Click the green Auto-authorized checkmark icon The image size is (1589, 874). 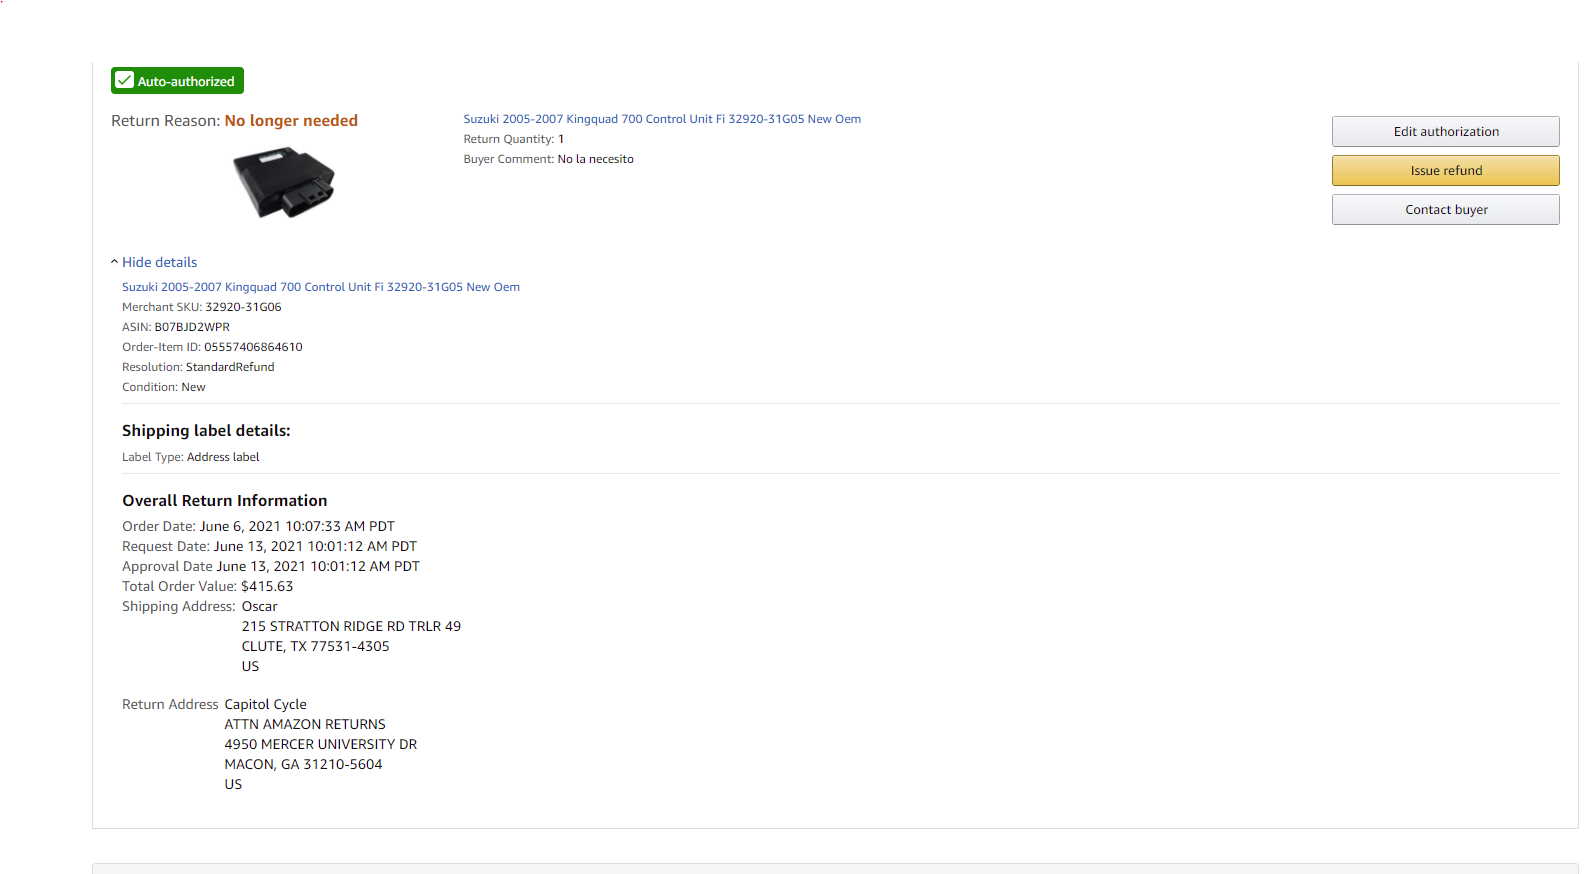pyautogui.click(x=125, y=80)
